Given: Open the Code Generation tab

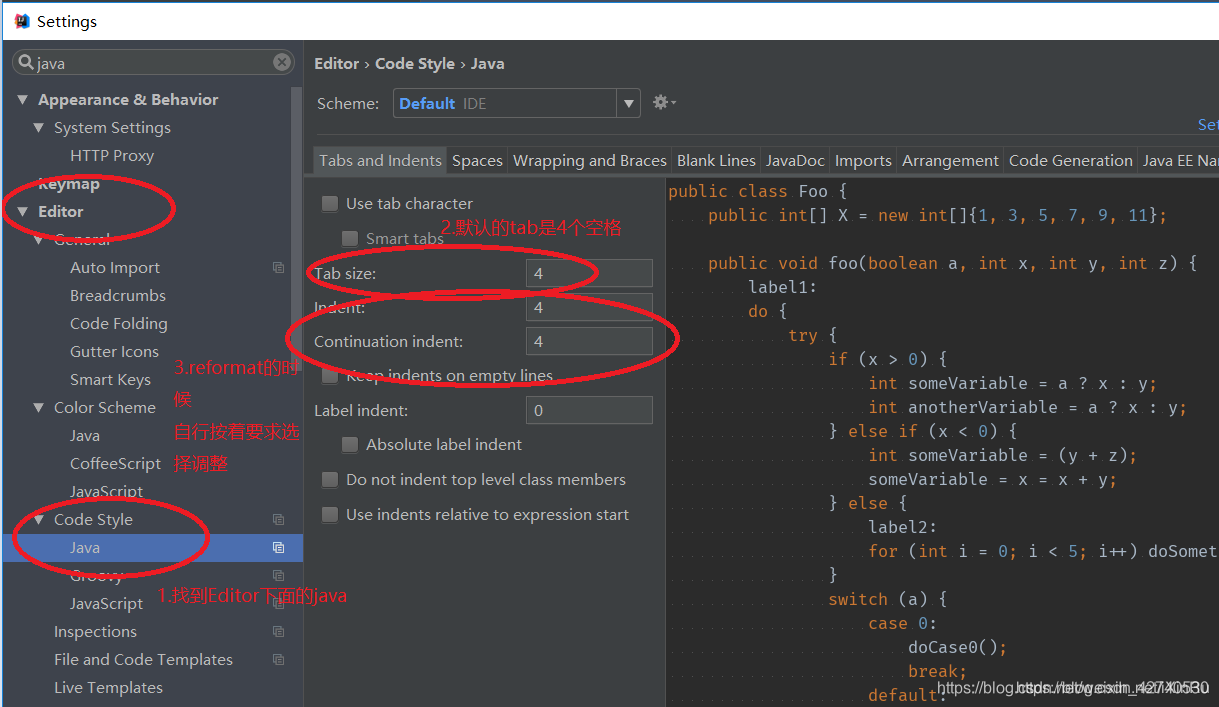Looking at the screenshot, I should click(1071, 160).
